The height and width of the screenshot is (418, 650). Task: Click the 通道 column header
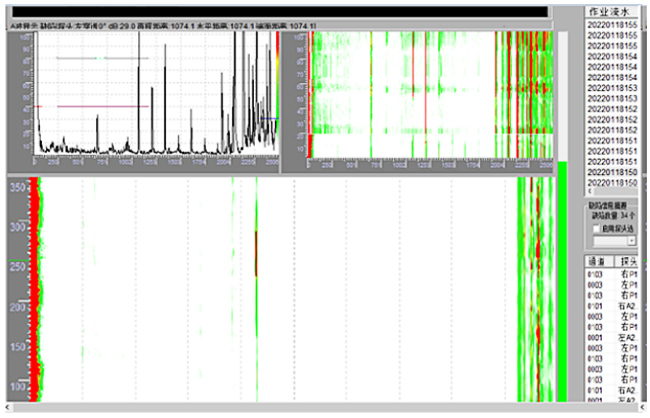click(x=596, y=260)
